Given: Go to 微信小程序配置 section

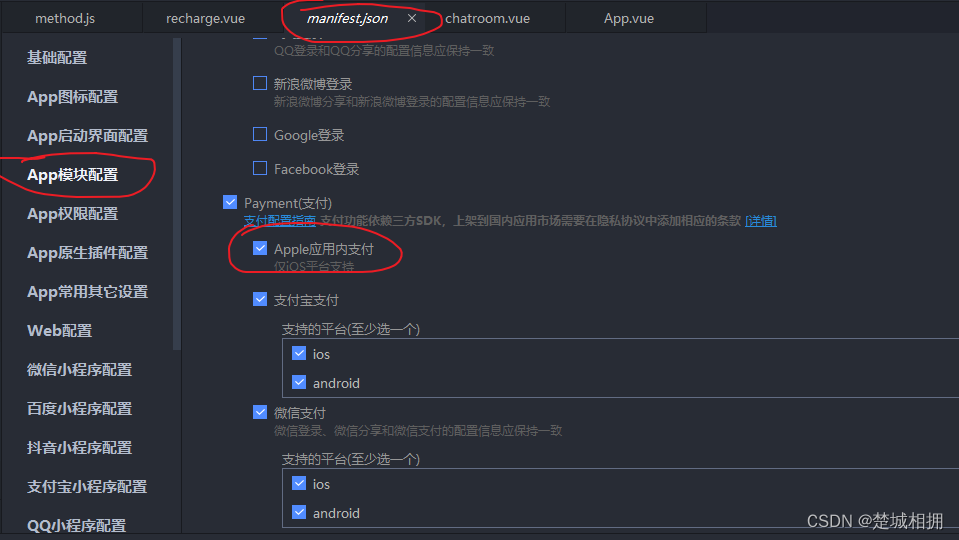Looking at the screenshot, I should [x=80, y=369].
